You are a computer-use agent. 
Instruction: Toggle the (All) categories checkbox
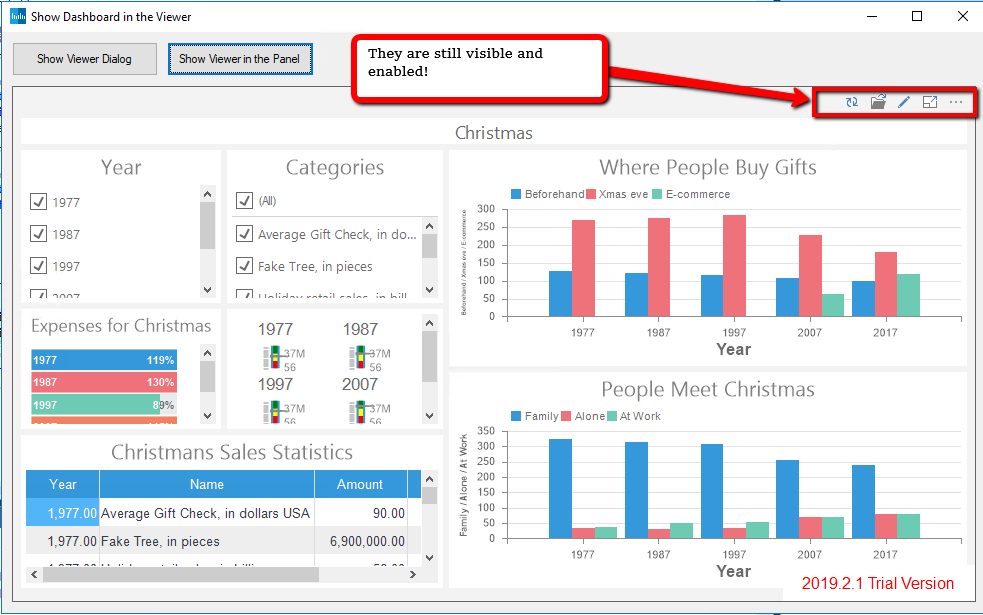coord(244,201)
